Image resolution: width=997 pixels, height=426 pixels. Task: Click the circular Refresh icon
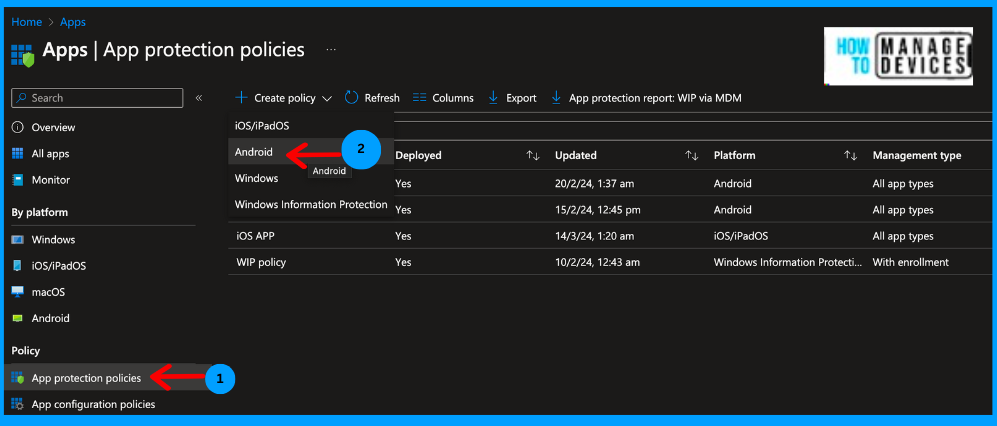(352, 98)
